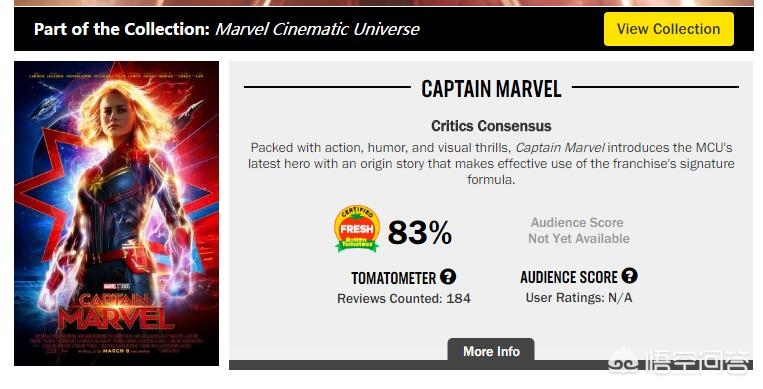
Task: Click the 83% Tomatometer score
Action: [419, 233]
